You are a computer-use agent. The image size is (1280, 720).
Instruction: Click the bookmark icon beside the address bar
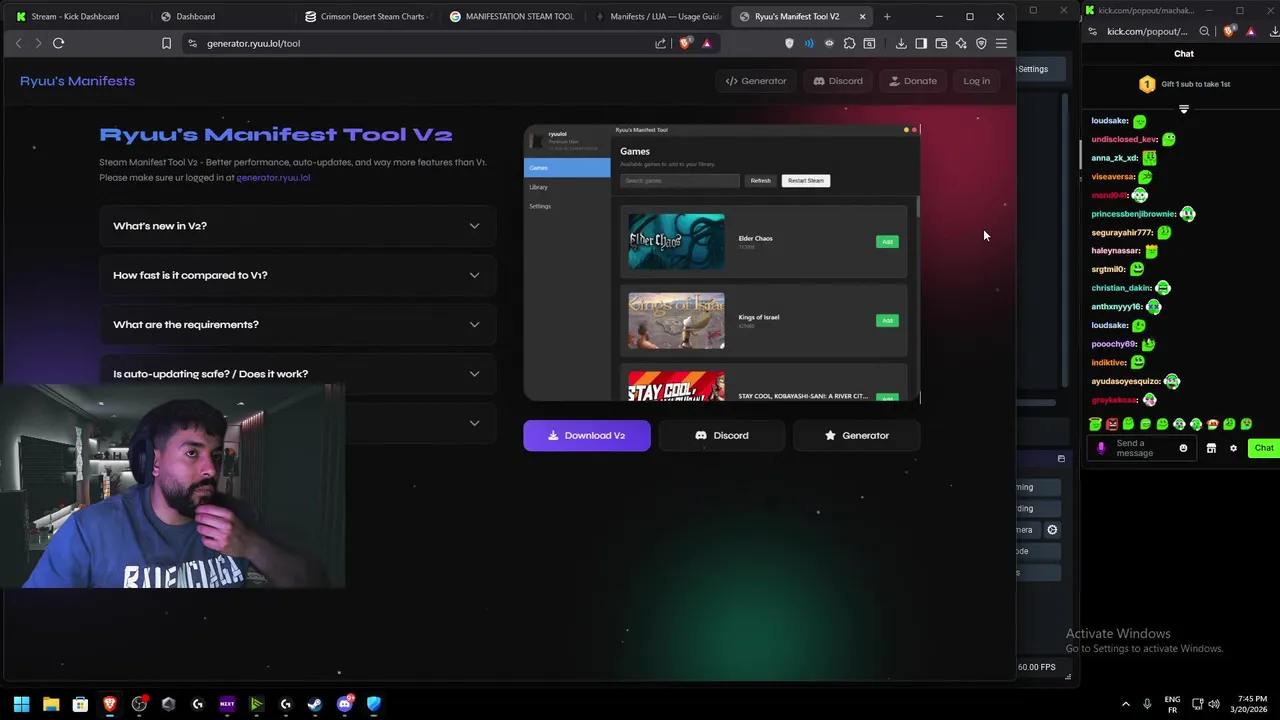166,43
